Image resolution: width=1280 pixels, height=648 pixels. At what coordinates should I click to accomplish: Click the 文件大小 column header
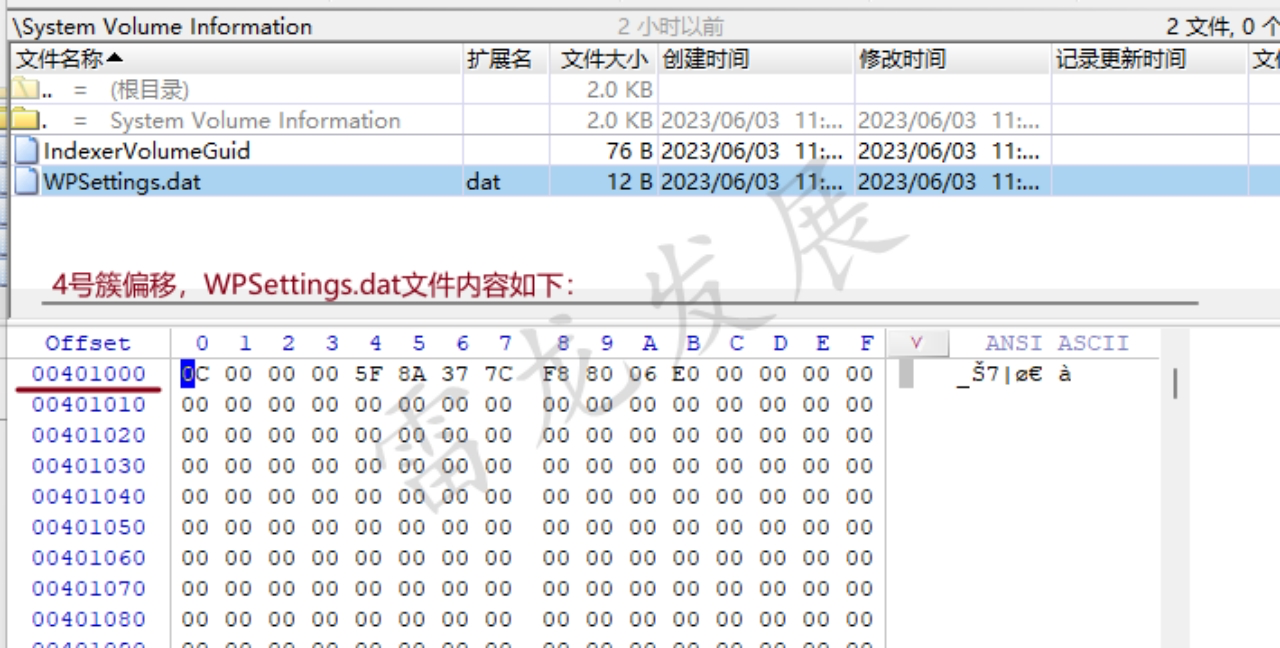point(600,58)
